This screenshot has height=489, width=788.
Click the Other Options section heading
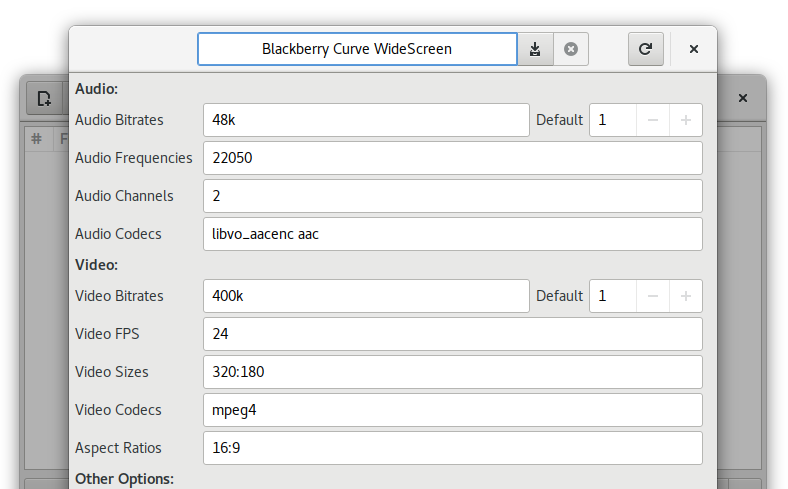coord(124,479)
